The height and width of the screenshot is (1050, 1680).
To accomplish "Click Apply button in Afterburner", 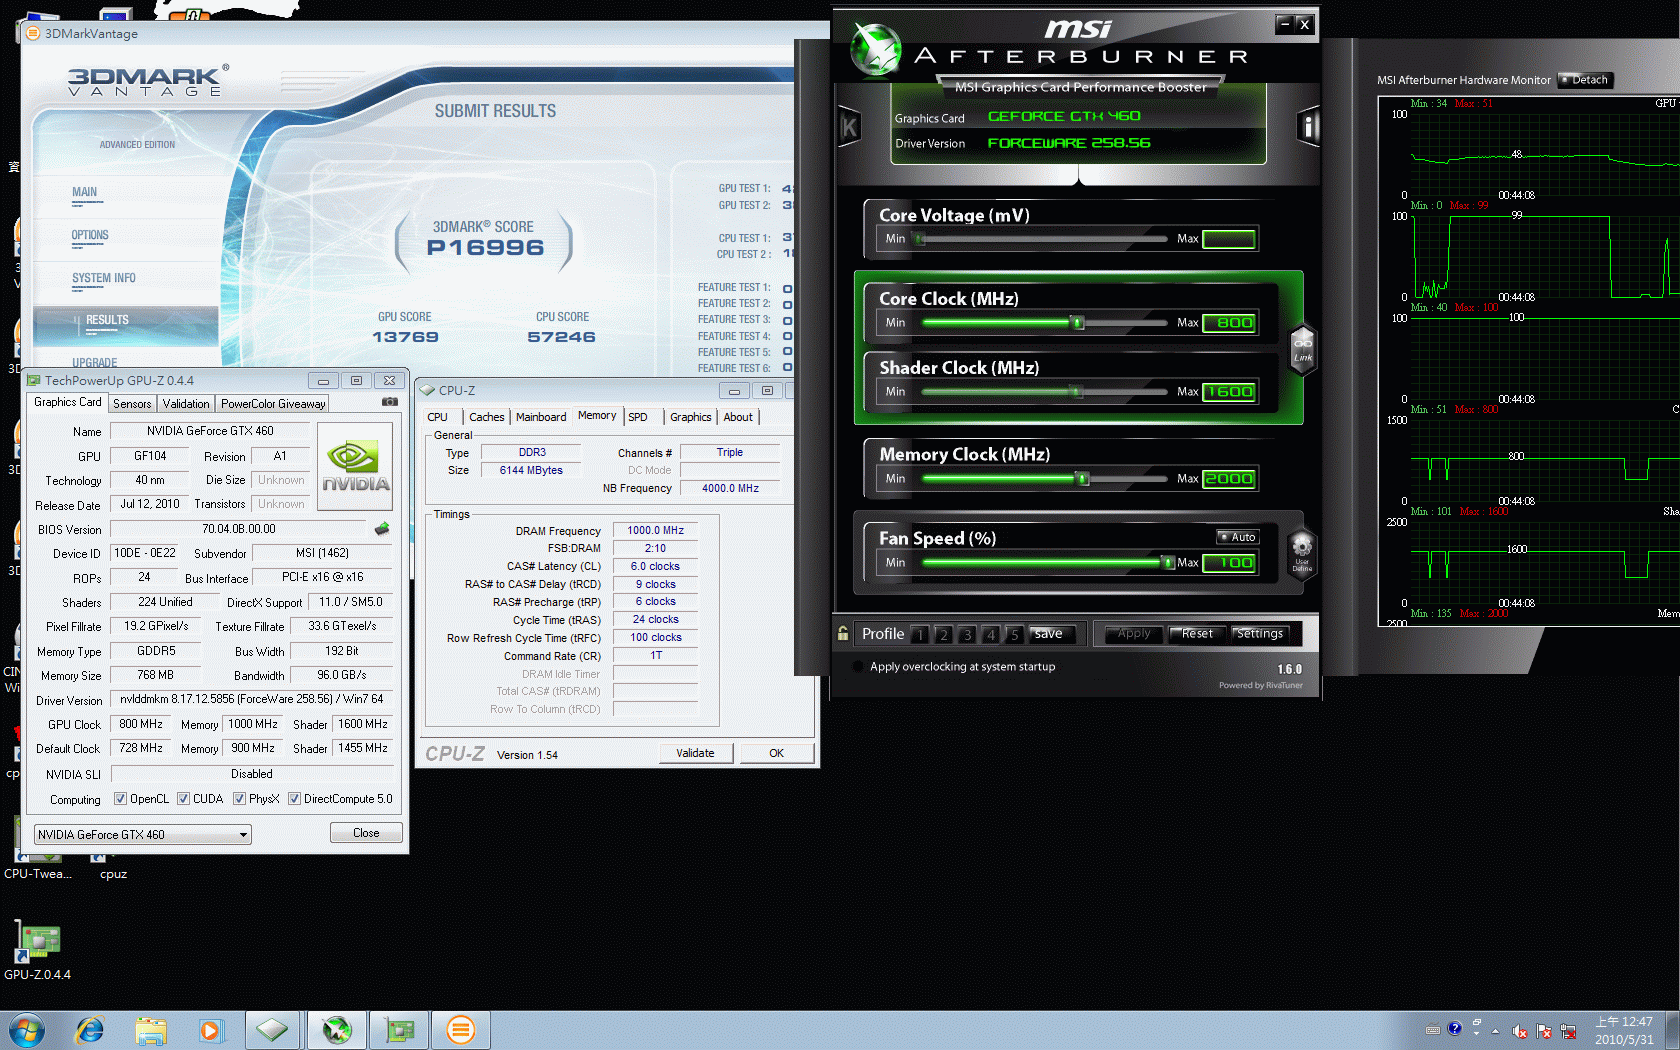I will pos(1134,633).
